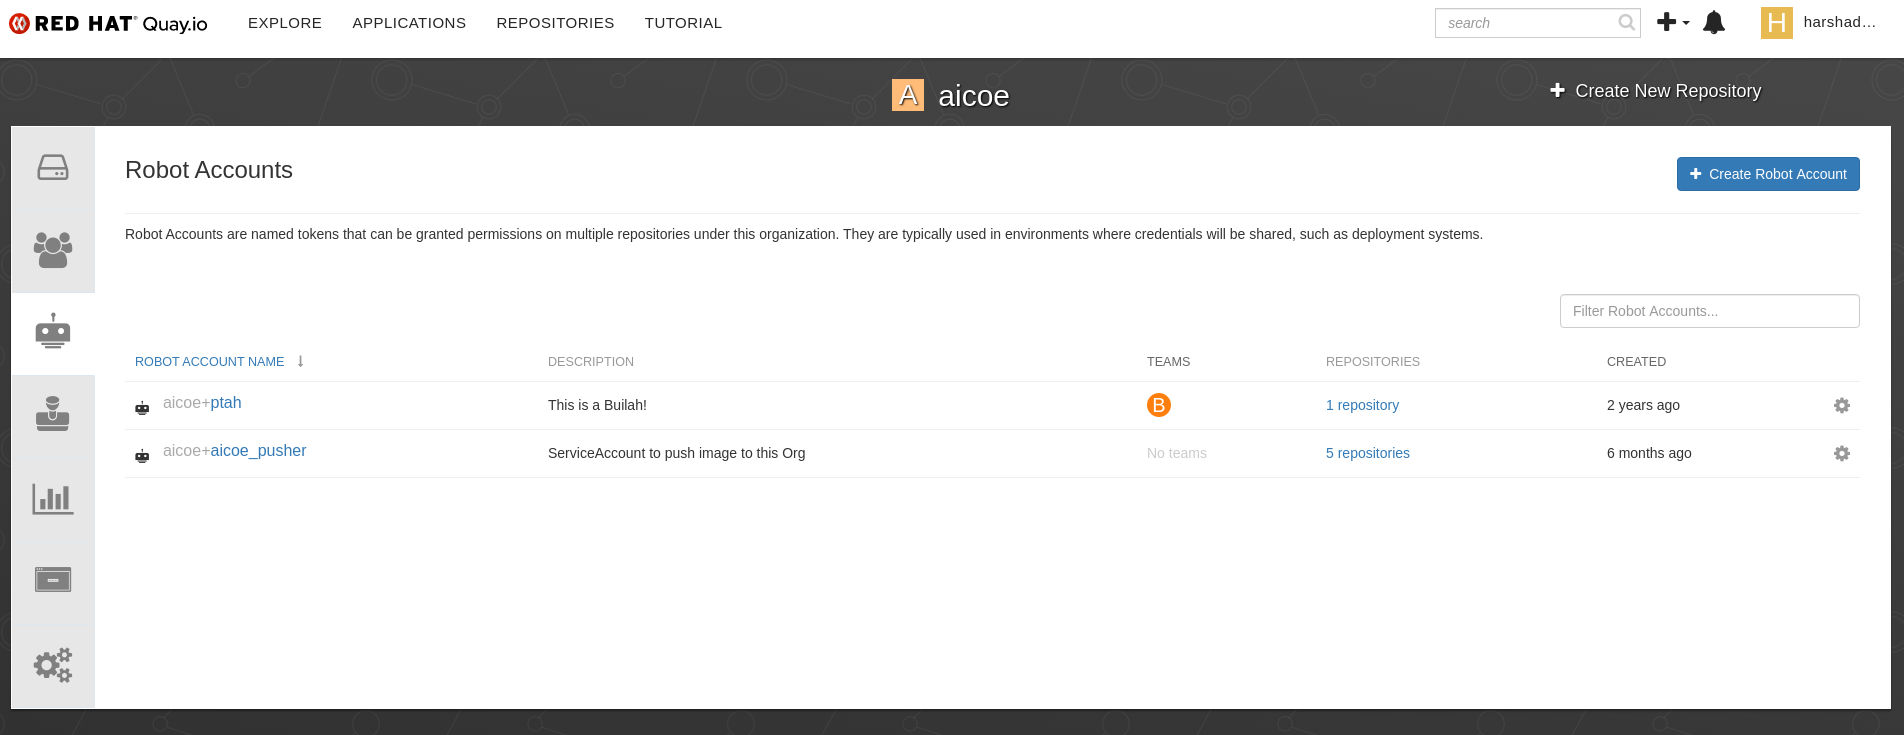This screenshot has width=1904, height=735.
Task: Click the Red Hat Quay.io logo
Action: coord(108,23)
